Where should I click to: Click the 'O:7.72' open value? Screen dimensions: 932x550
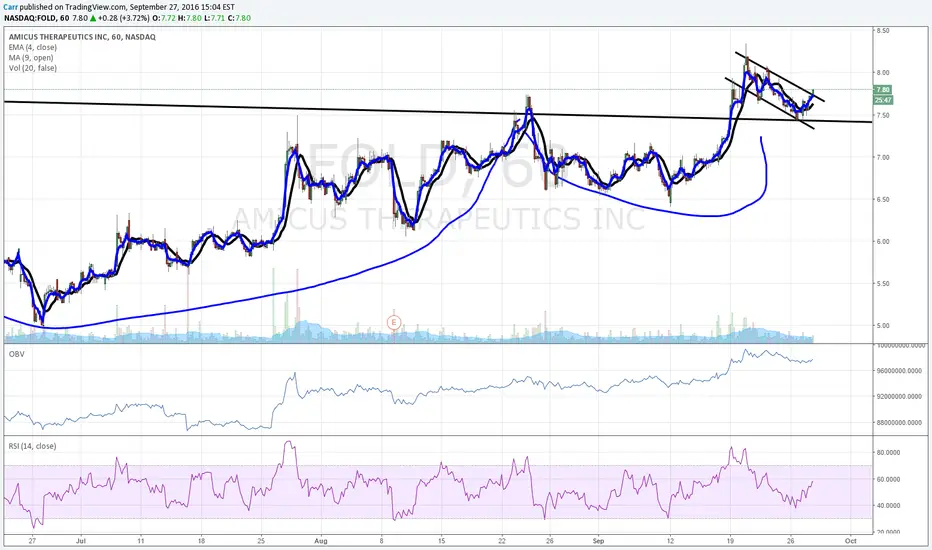pos(164,18)
